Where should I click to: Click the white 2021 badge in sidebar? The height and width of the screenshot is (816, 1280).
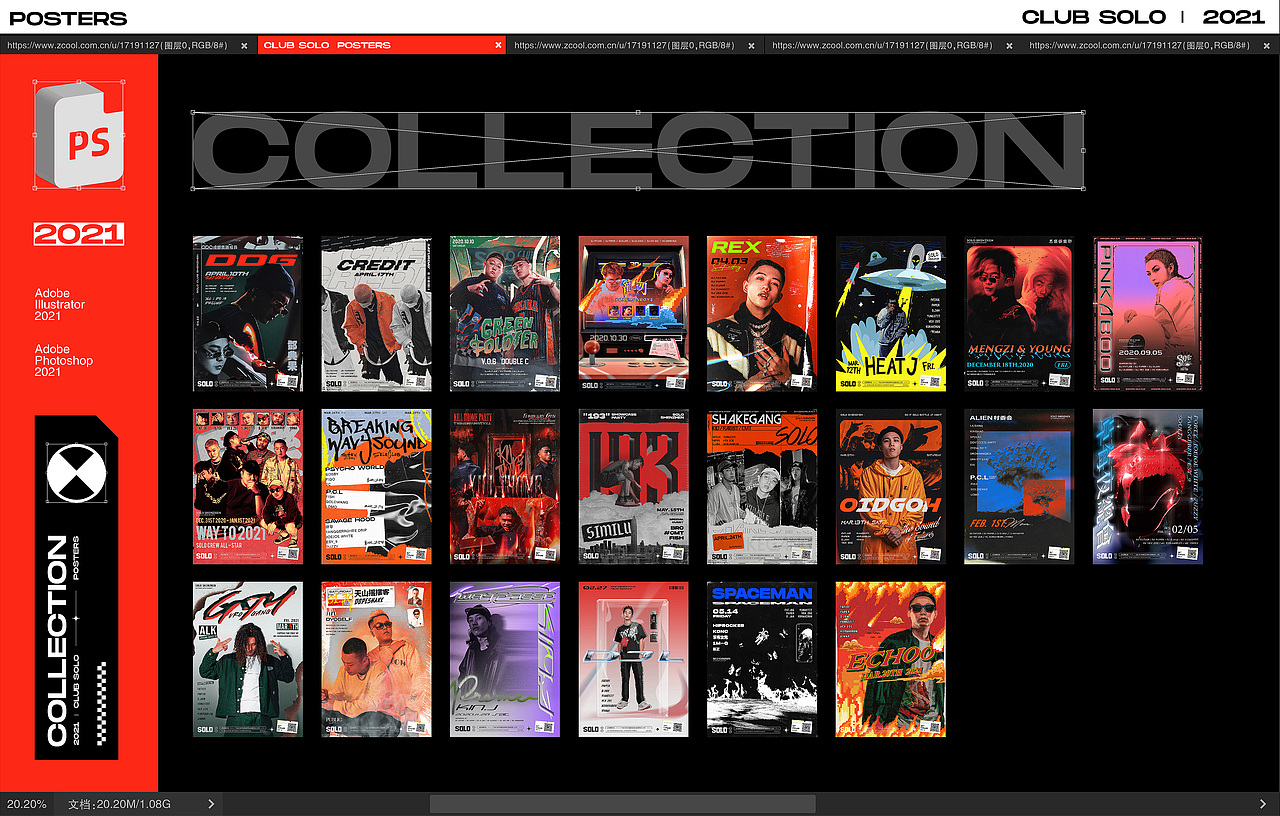click(x=79, y=234)
